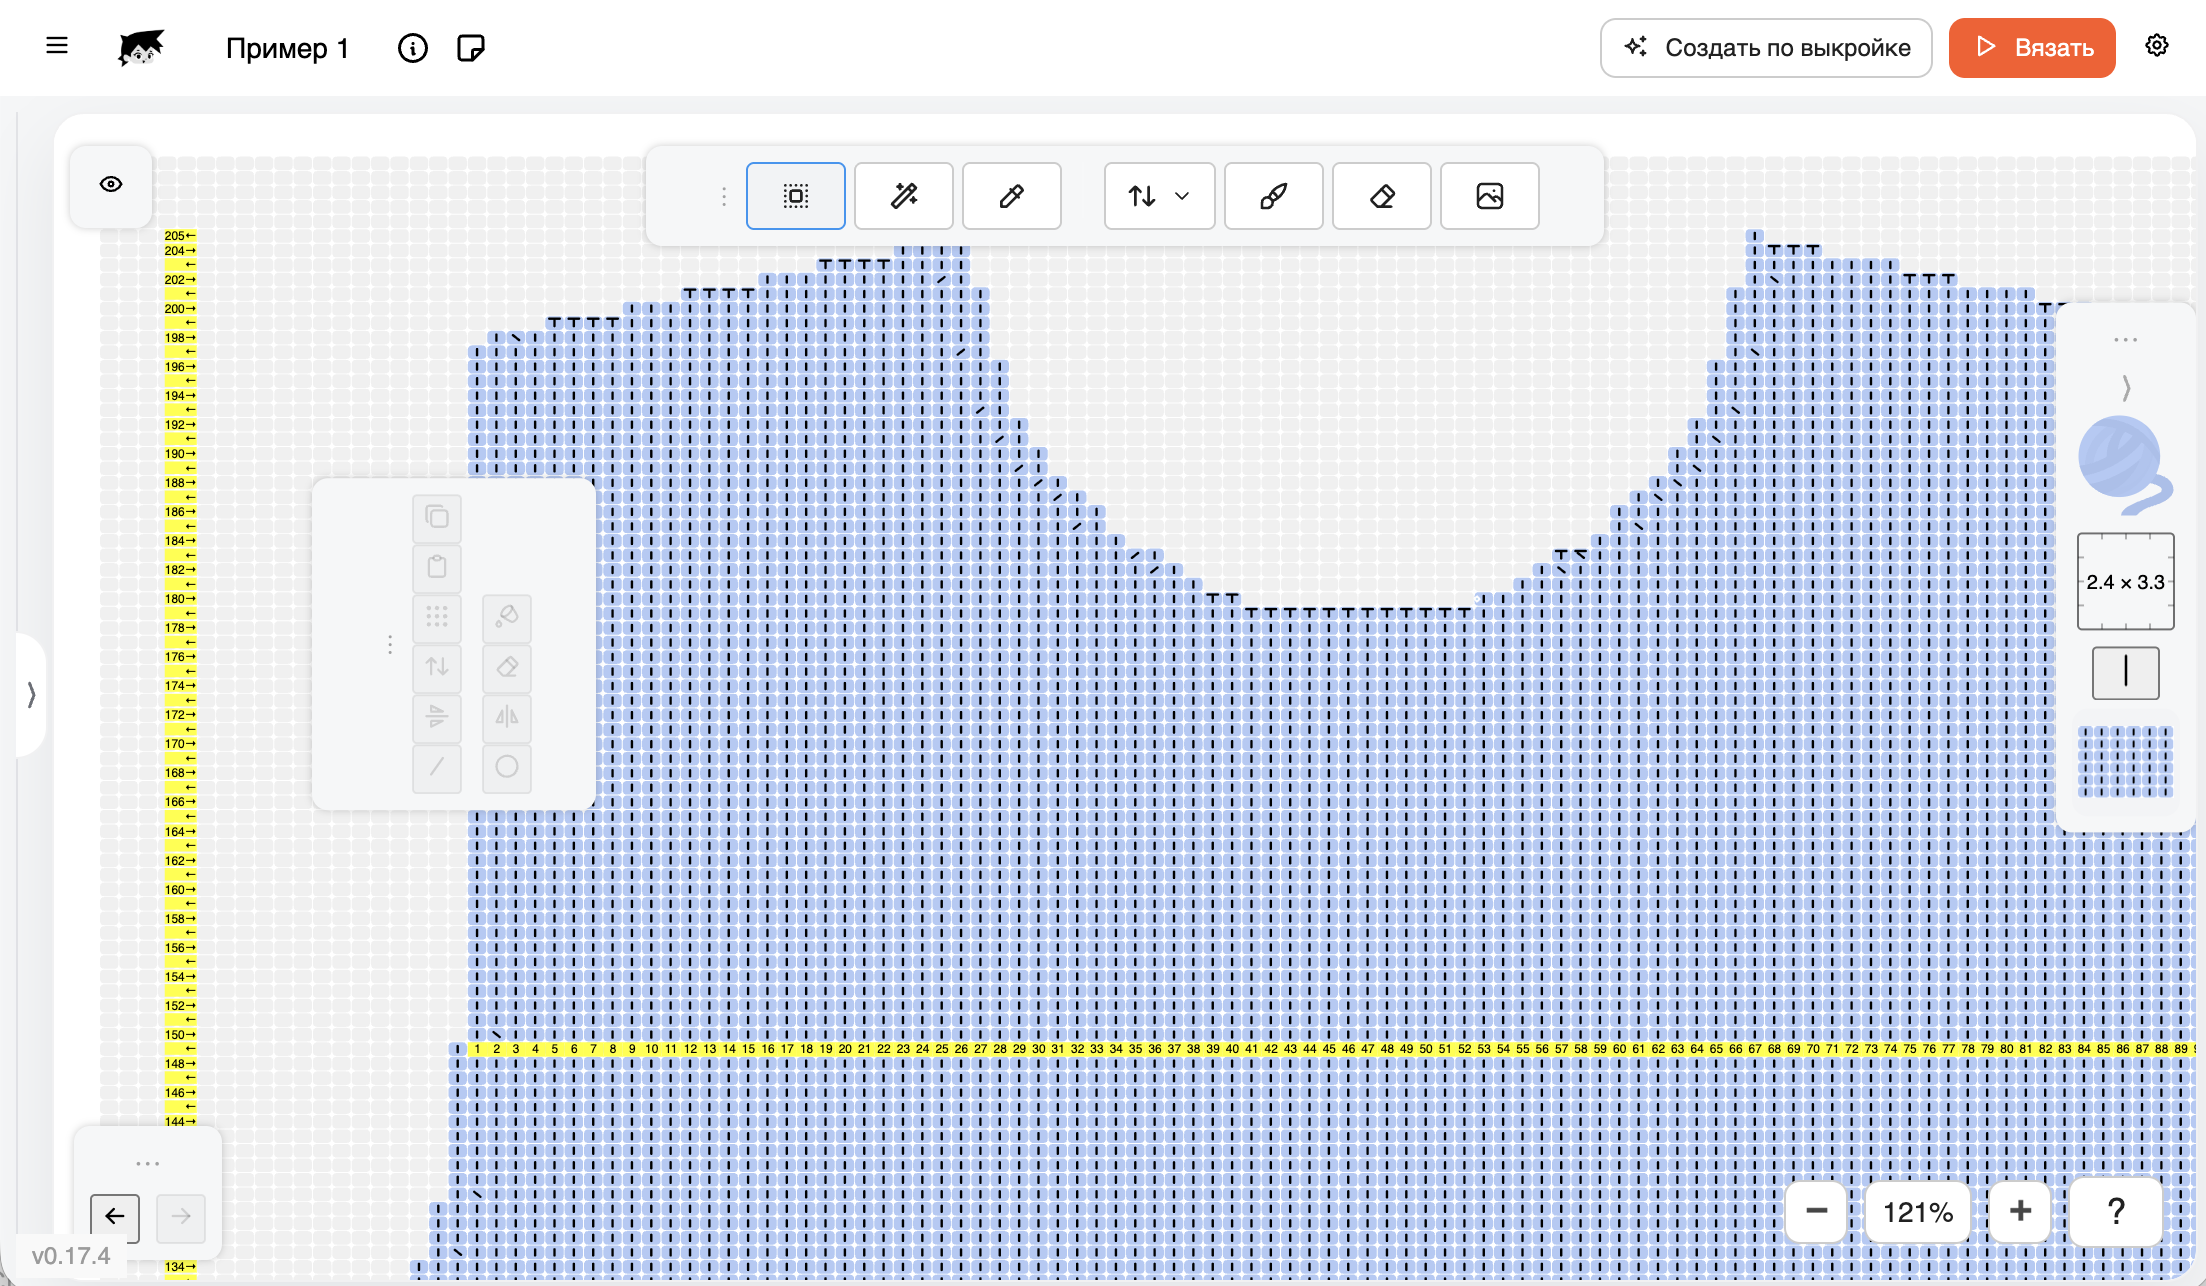This screenshot has width=2206, height=1286.
Task: Click the 2.4 × 3.3 gauge box
Action: point(2126,582)
